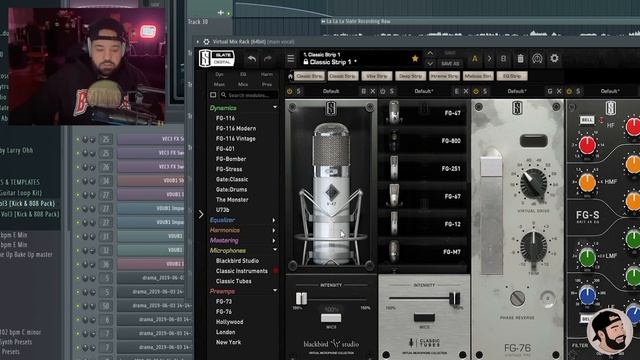Open the hamburger menu beside the preset name

pos(291,59)
